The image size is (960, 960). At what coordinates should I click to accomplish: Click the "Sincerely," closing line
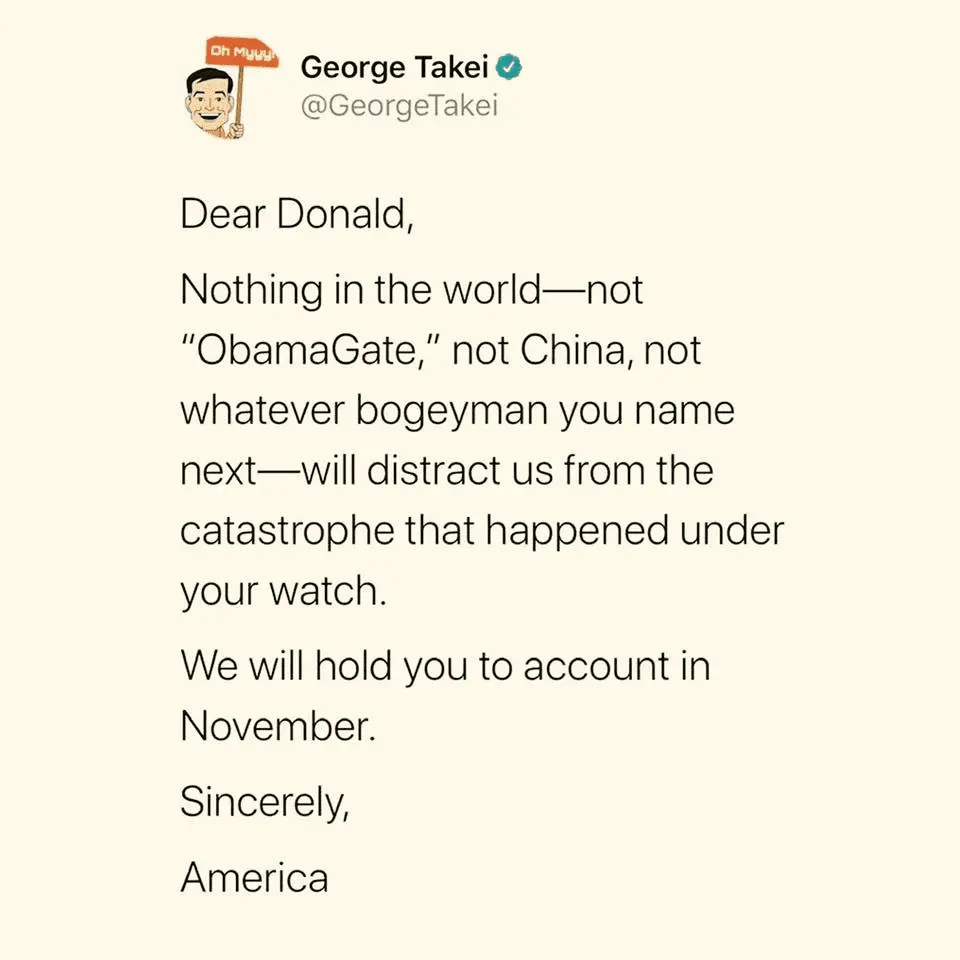[265, 801]
